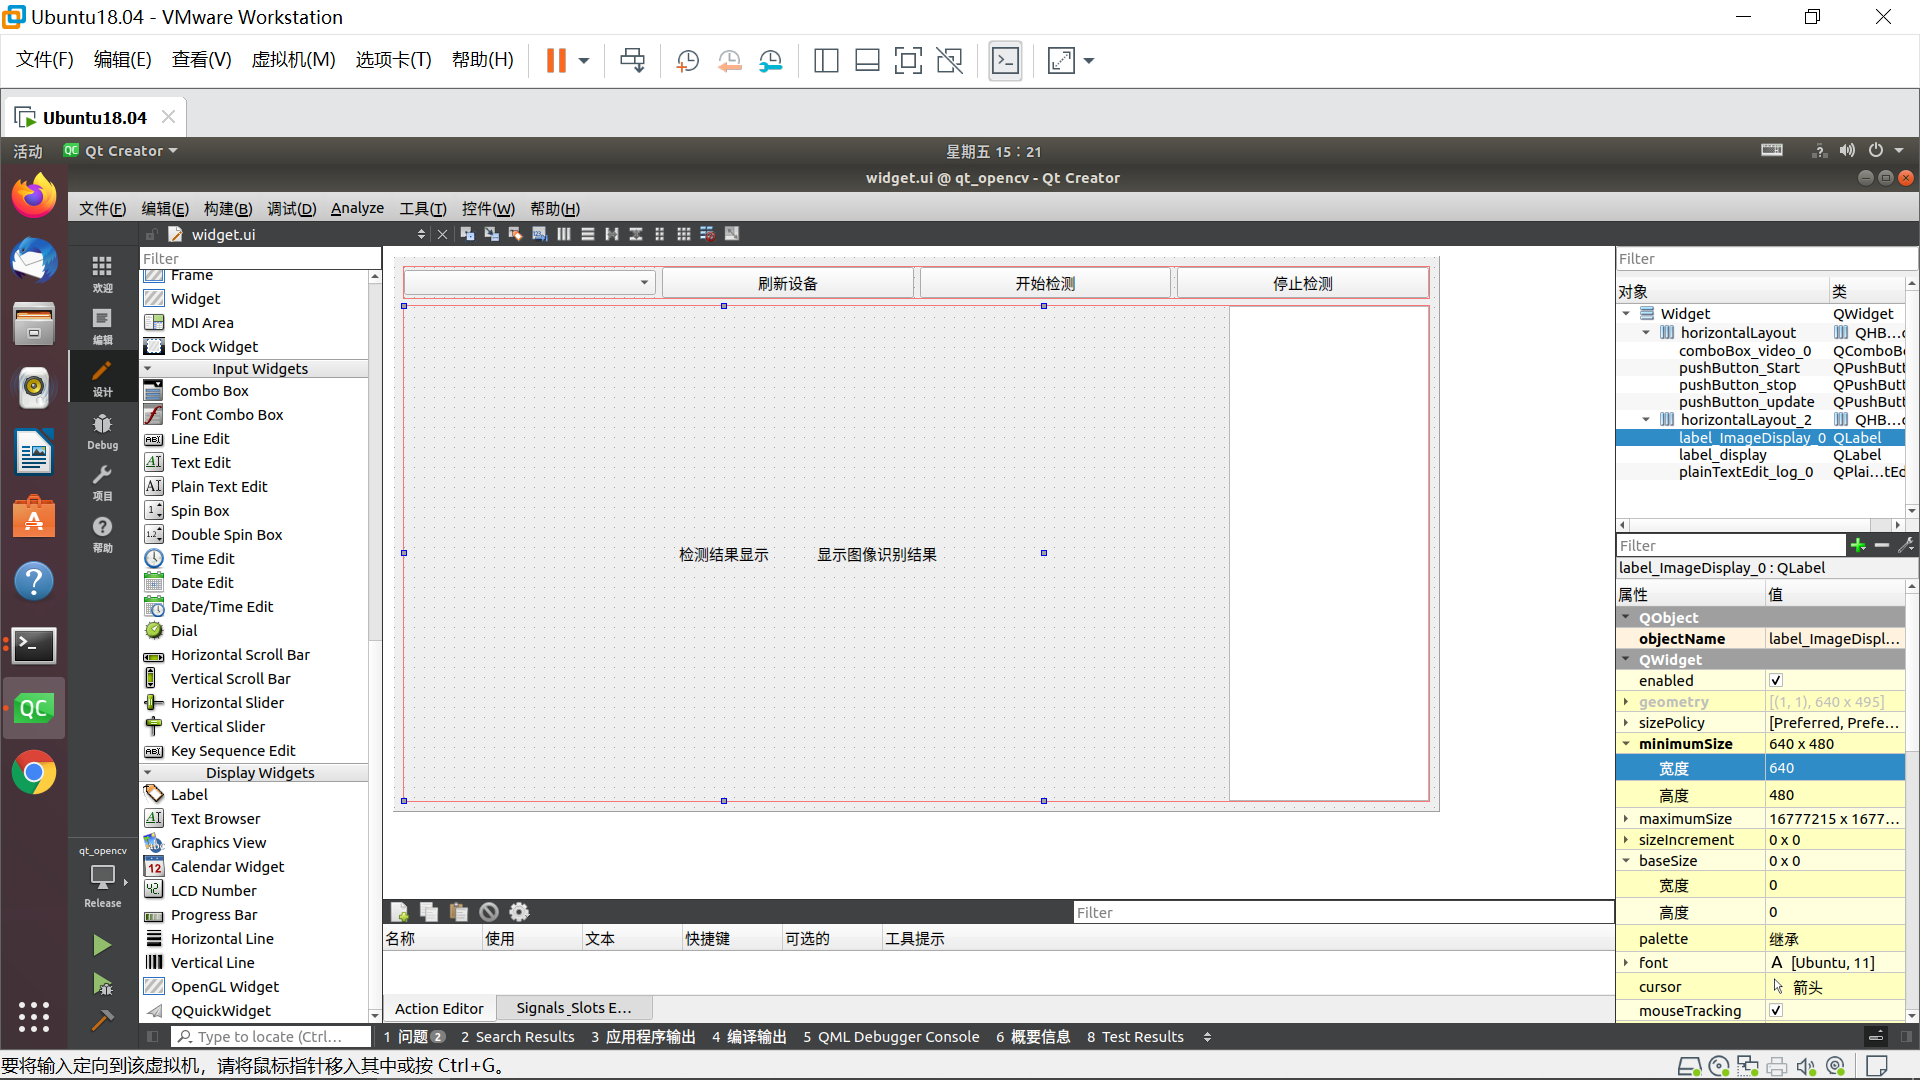Apply Lay Out Horizontally from form toolbar
Image resolution: width=1920 pixels, height=1080 pixels.
[x=563, y=234]
